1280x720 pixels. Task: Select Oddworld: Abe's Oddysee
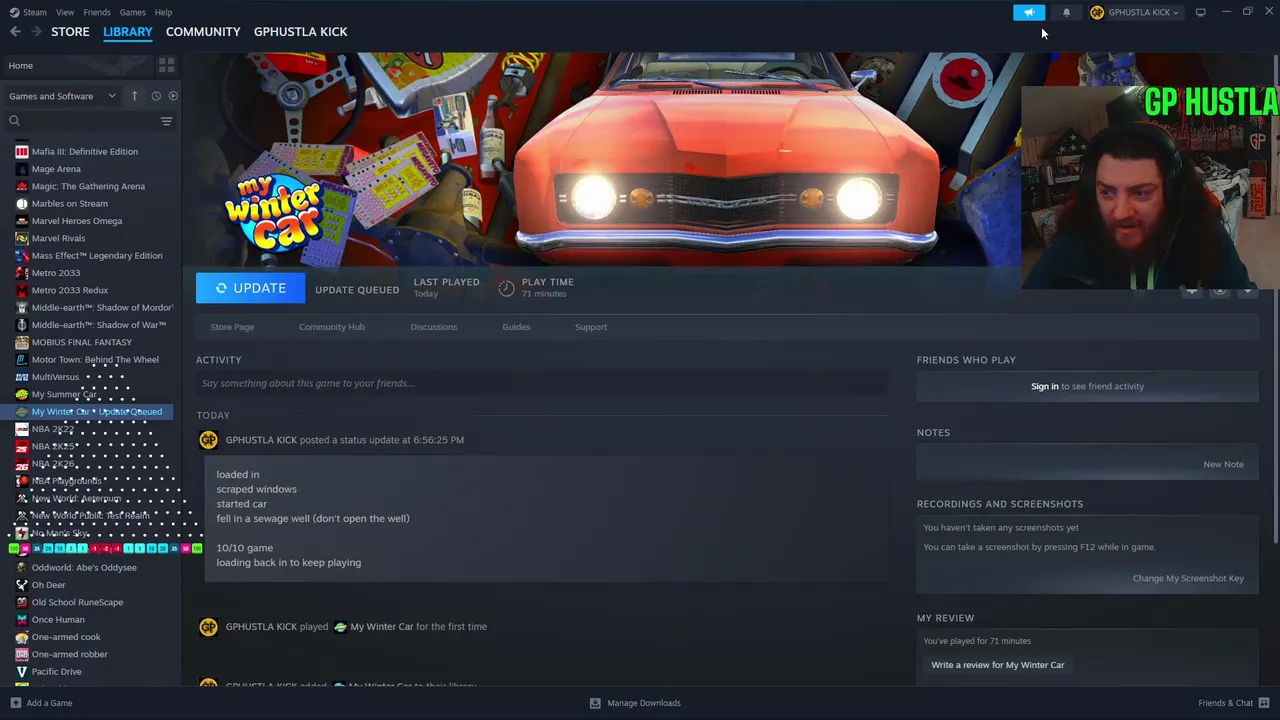tap(84, 568)
